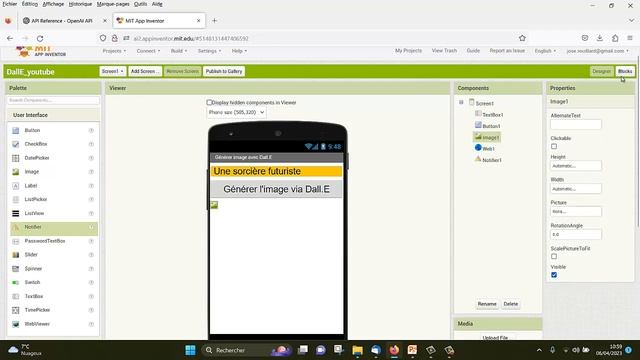Click image placeholder in phone viewer
640x360 pixels.
click(x=214, y=205)
